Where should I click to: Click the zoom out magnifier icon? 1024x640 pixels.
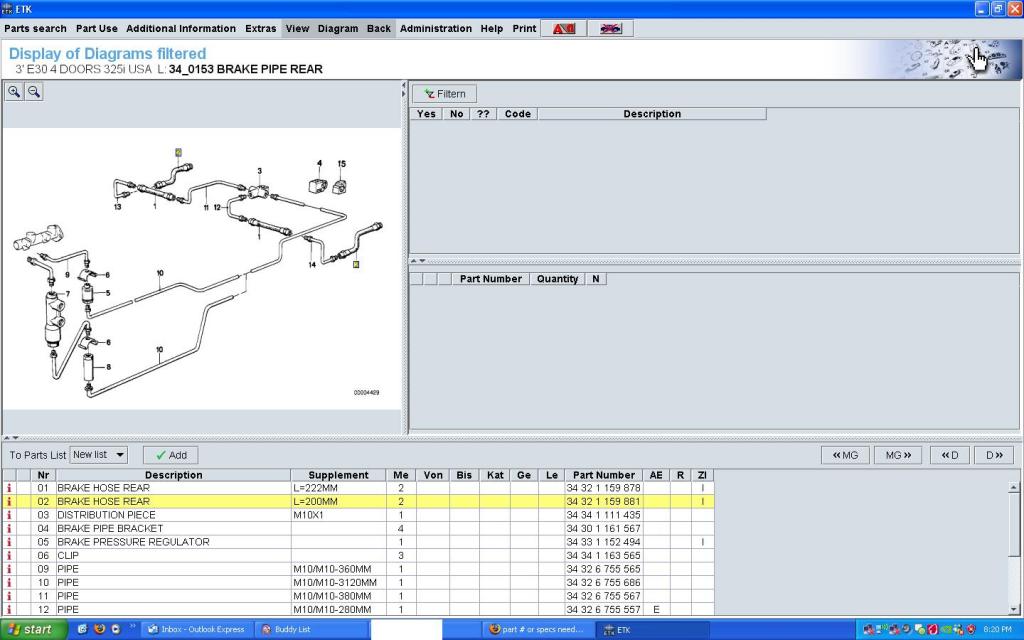pos(33,92)
